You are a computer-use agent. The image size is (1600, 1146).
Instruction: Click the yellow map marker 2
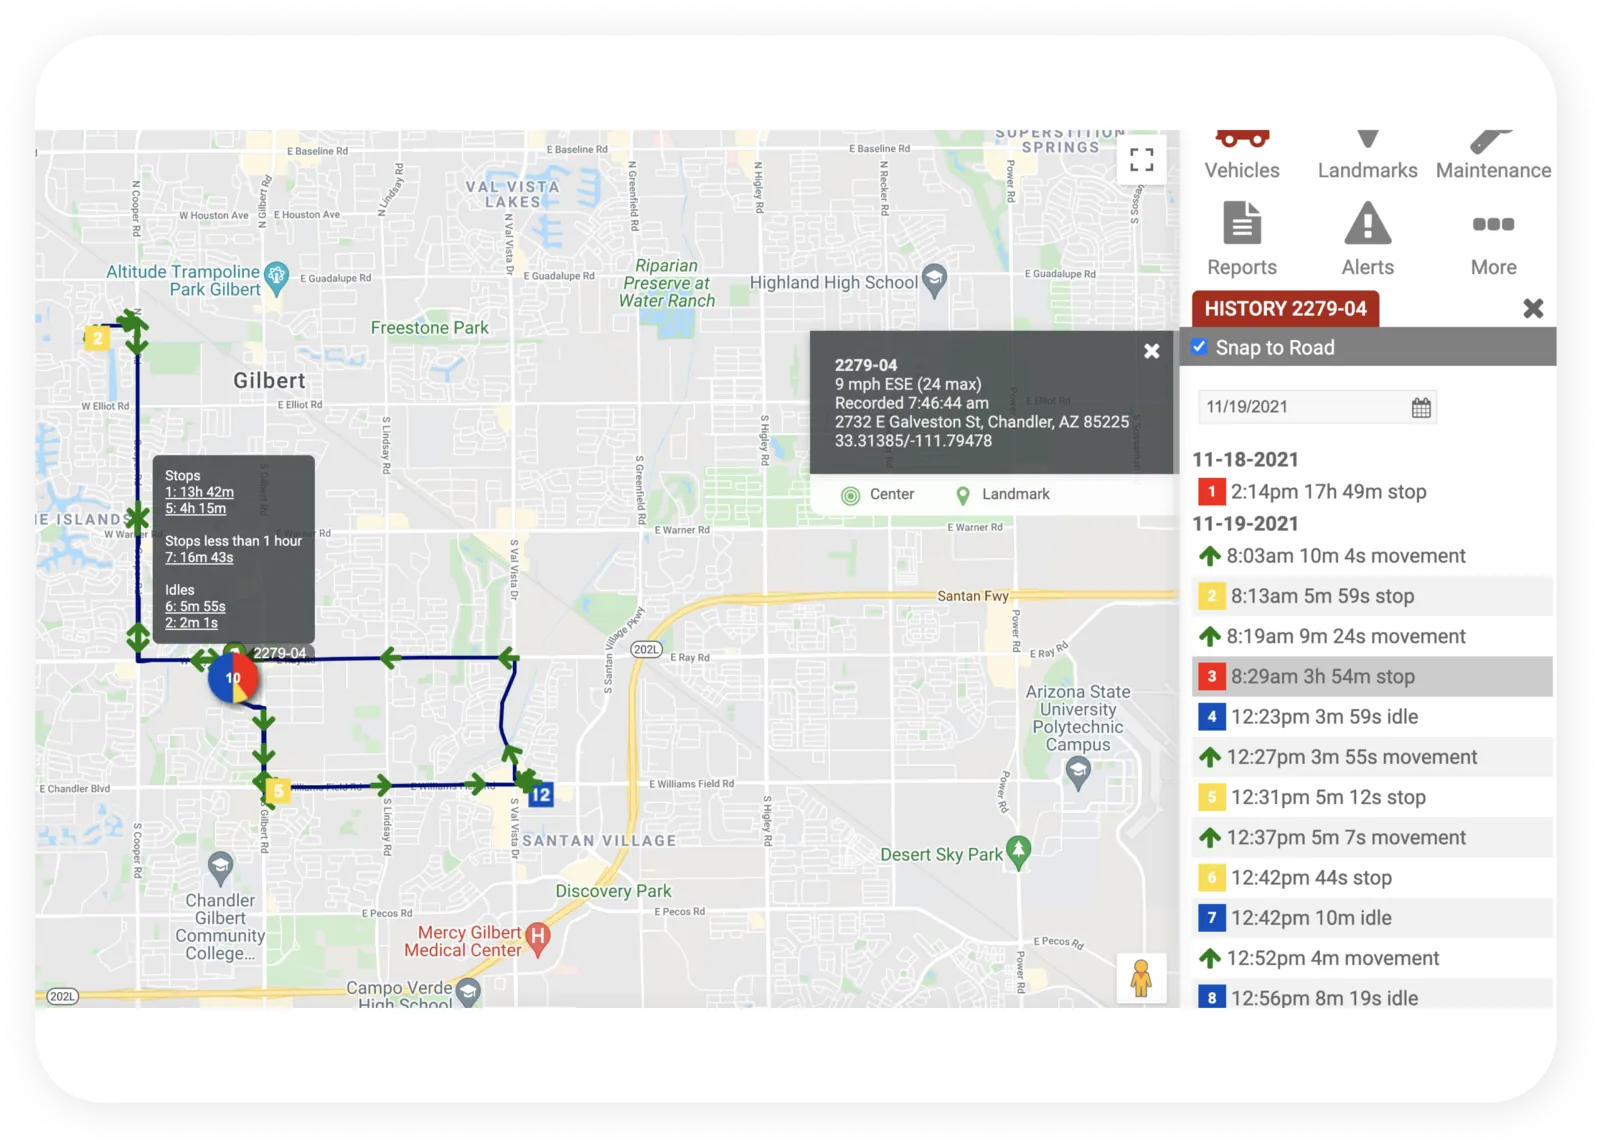click(x=97, y=338)
